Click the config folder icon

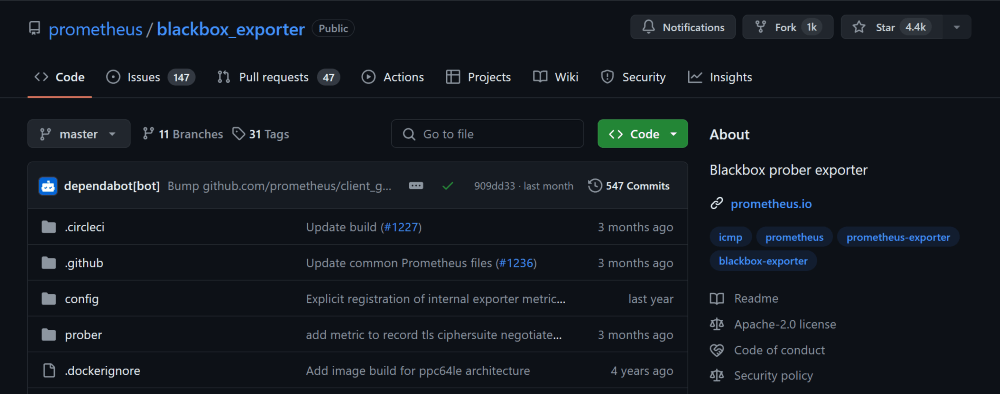coord(48,299)
